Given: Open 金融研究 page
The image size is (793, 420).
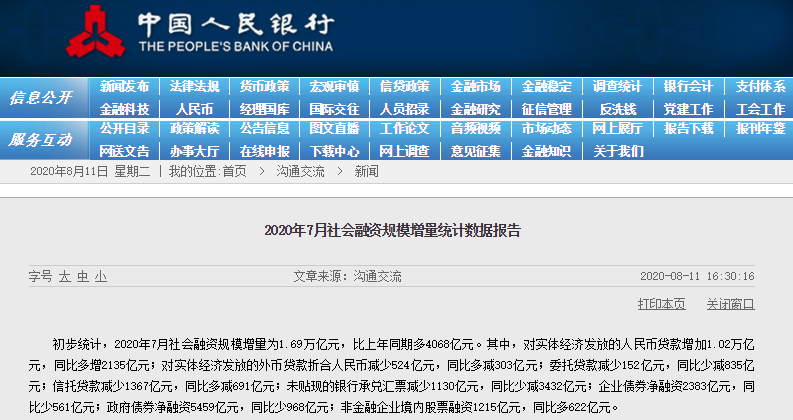Looking at the screenshot, I should tap(475, 109).
